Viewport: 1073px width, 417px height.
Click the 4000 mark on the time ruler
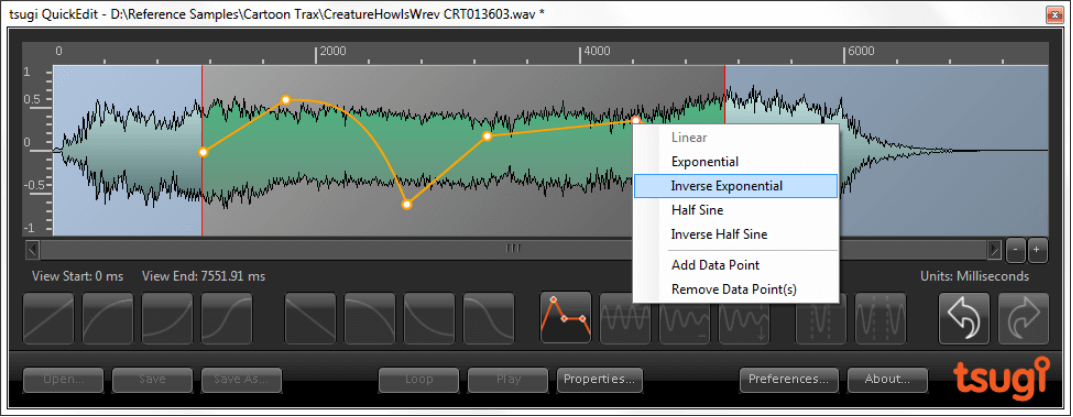[597, 51]
